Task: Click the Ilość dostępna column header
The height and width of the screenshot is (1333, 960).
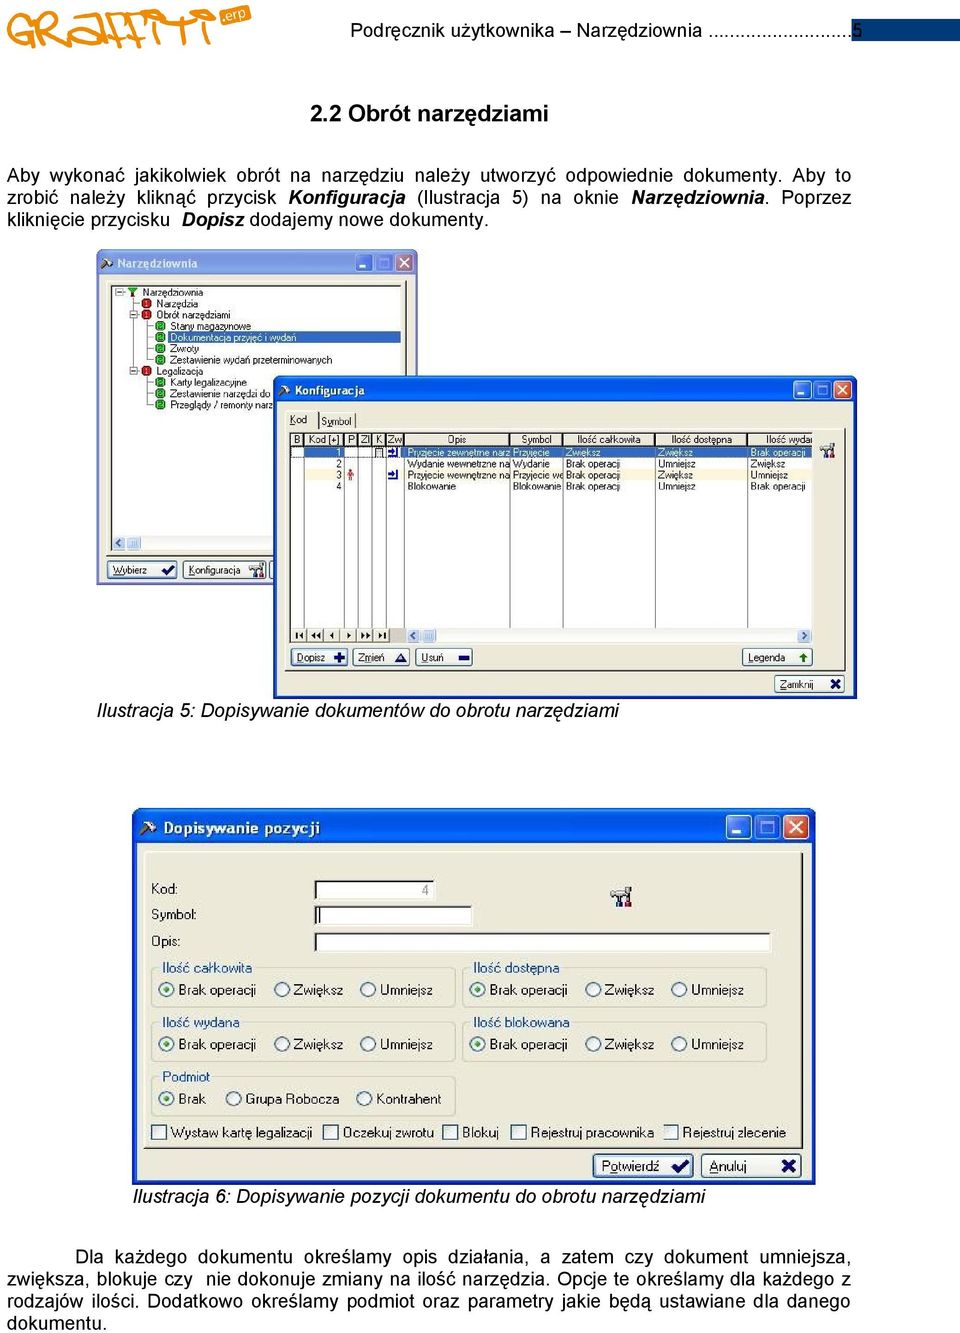Action: tap(702, 439)
